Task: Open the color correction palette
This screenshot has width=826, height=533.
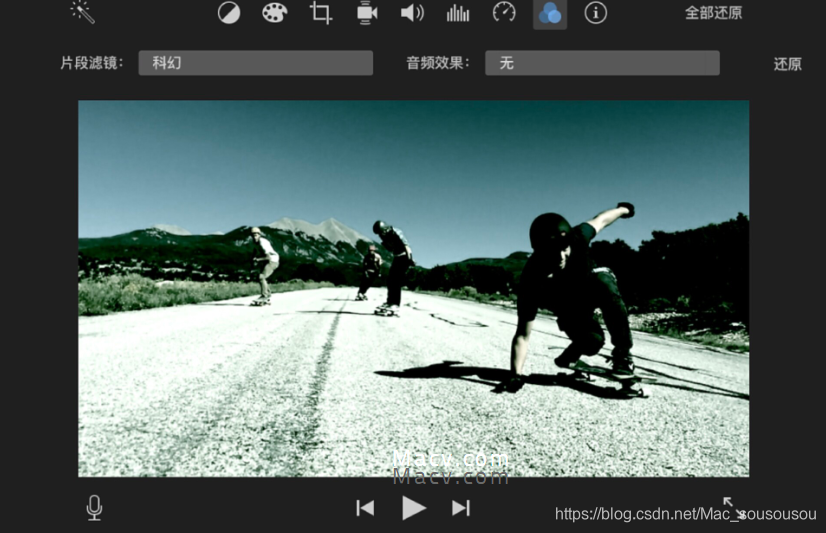Action: click(x=274, y=13)
